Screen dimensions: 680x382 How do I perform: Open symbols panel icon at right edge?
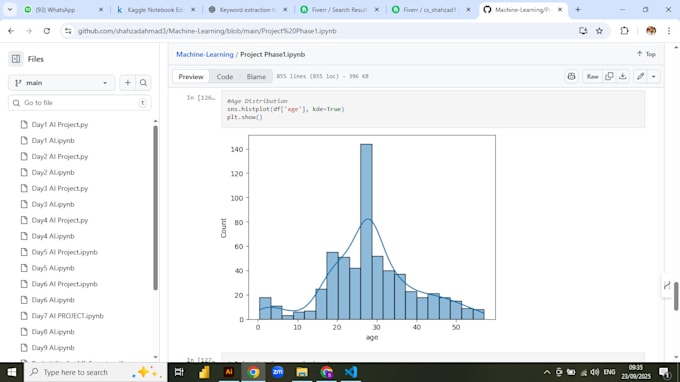667,285
